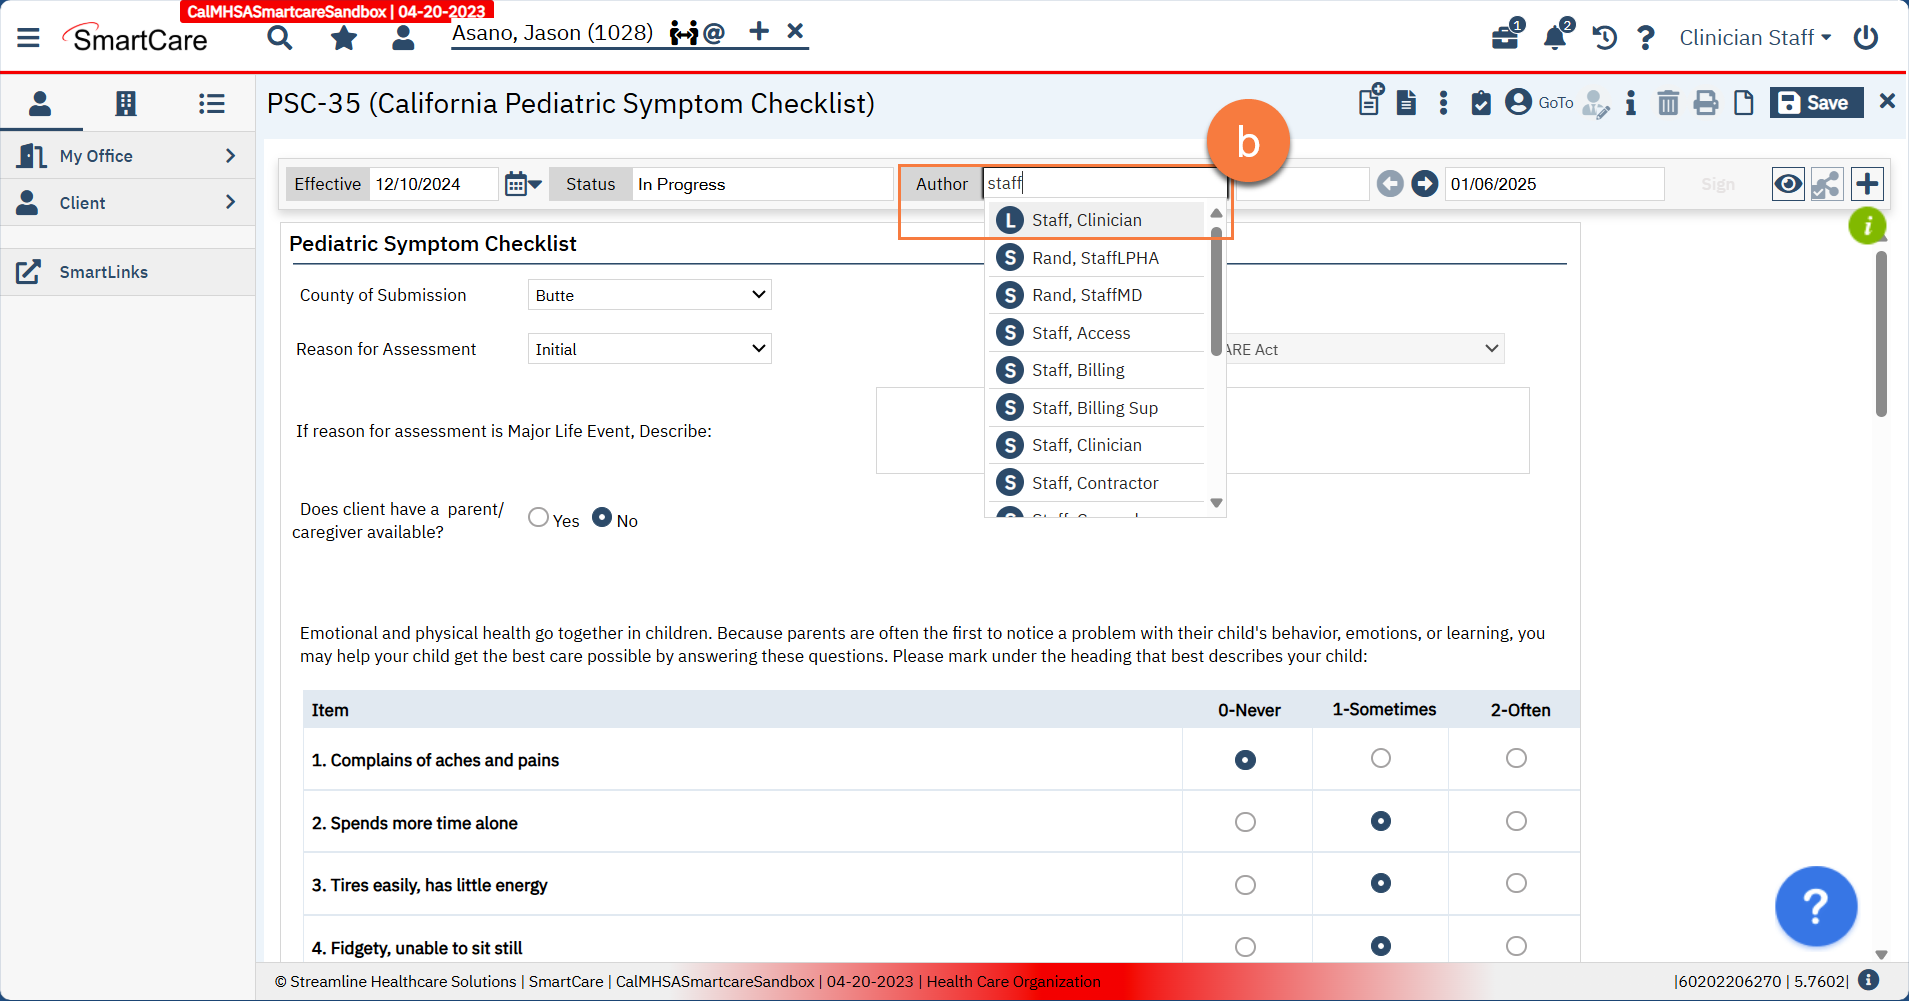The height and width of the screenshot is (1001, 1909).
Task: Open Clinician Staff user menu
Action: coord(1755,38)
